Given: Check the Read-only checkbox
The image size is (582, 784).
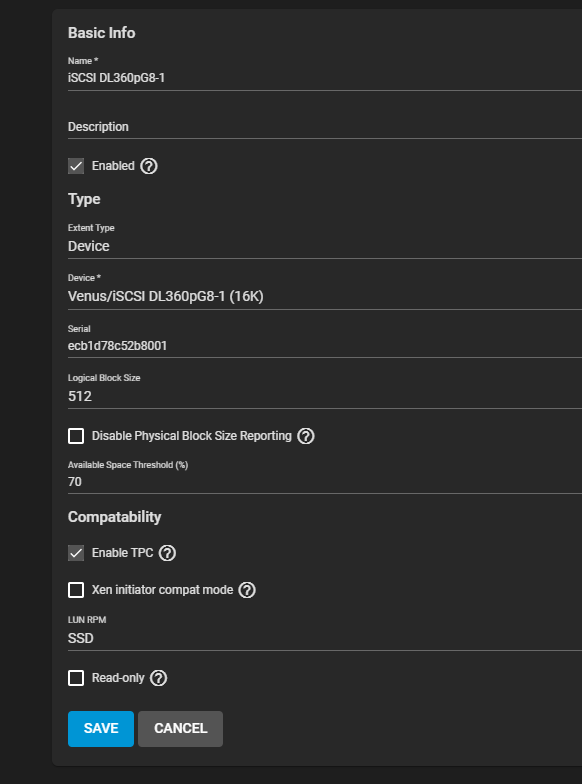Looking at the screenshot, I should [x=76, y=678].
